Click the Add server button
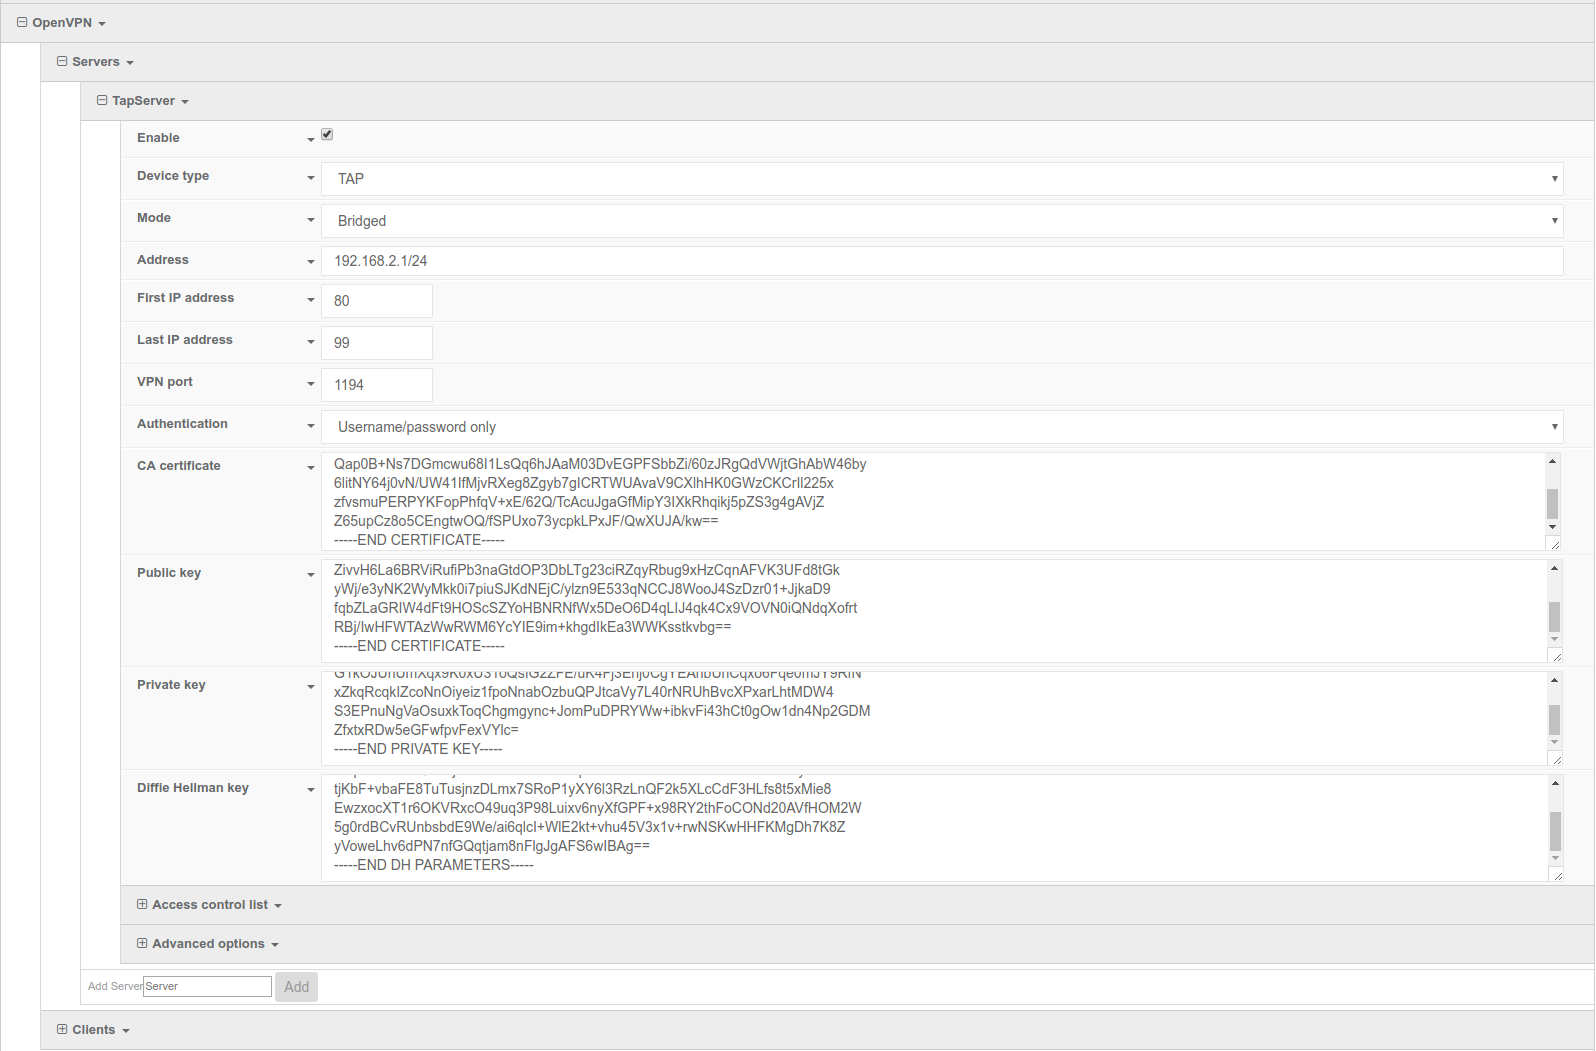 (296, 987)
